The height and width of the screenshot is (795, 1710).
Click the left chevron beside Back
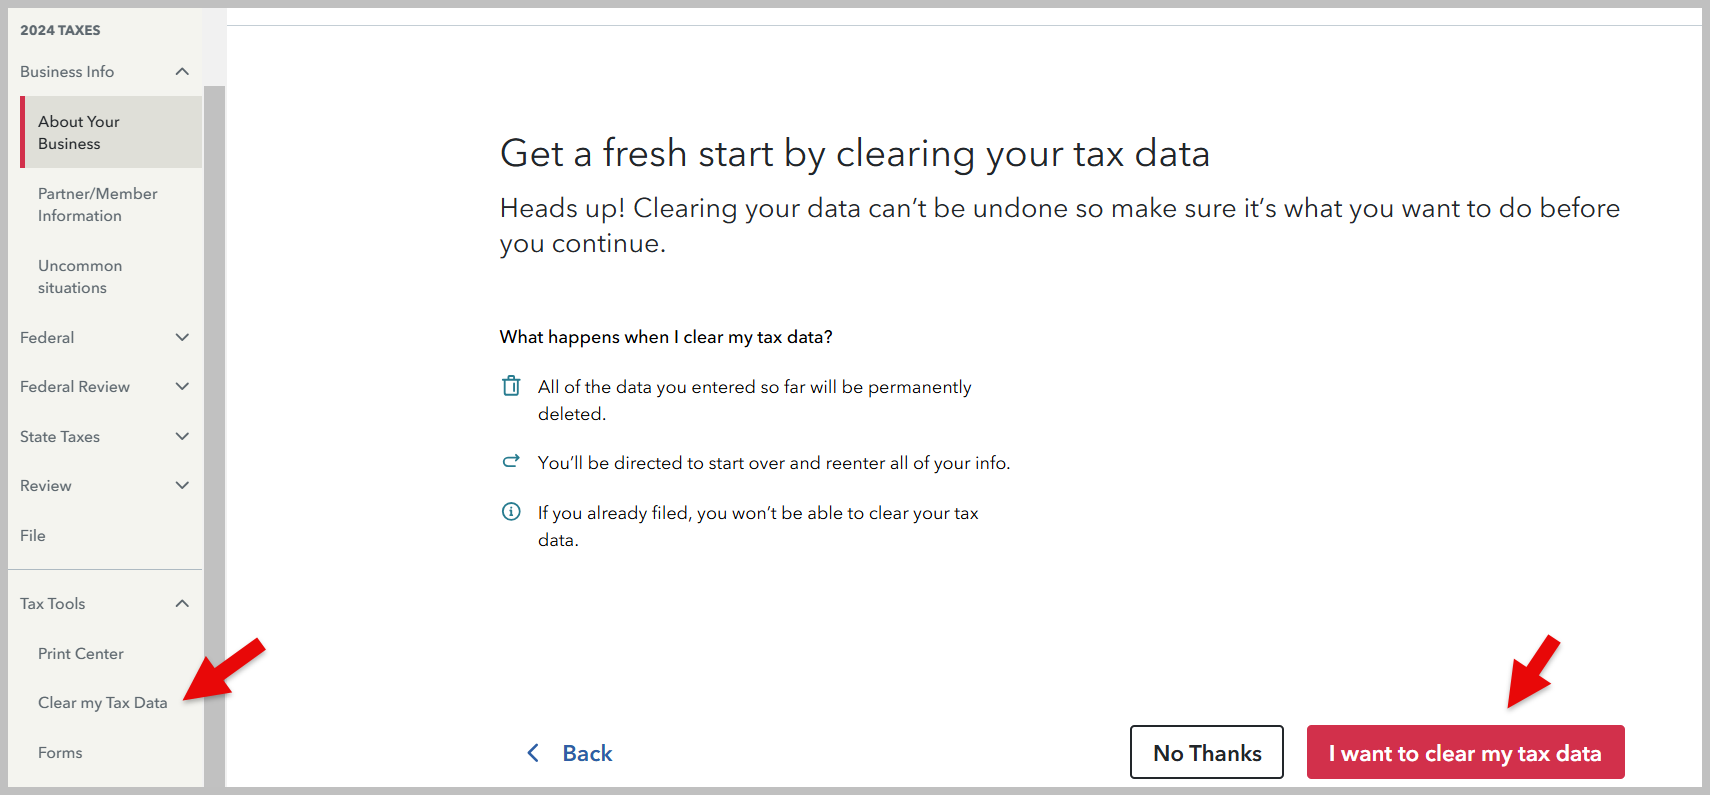(x=533, y=753)
